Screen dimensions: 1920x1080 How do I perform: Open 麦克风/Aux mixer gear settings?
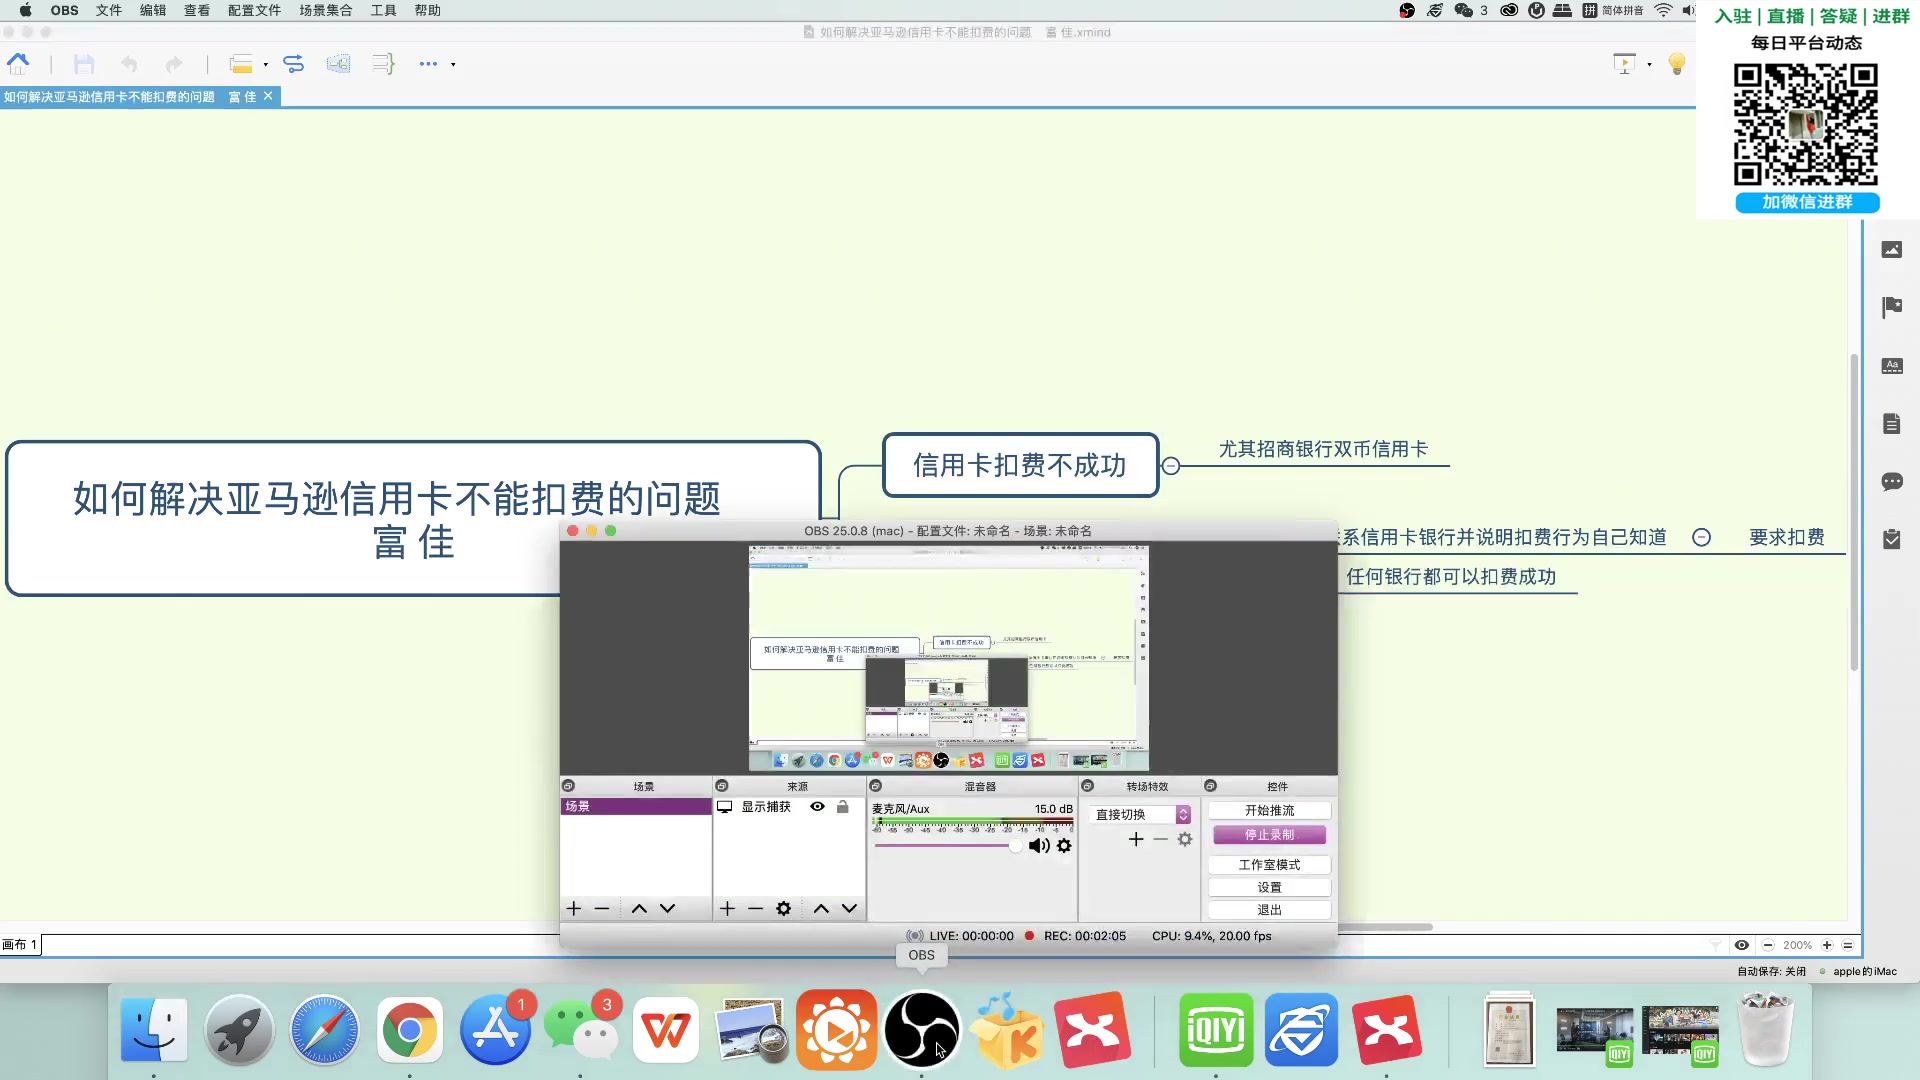click(x=1064, y=846)
